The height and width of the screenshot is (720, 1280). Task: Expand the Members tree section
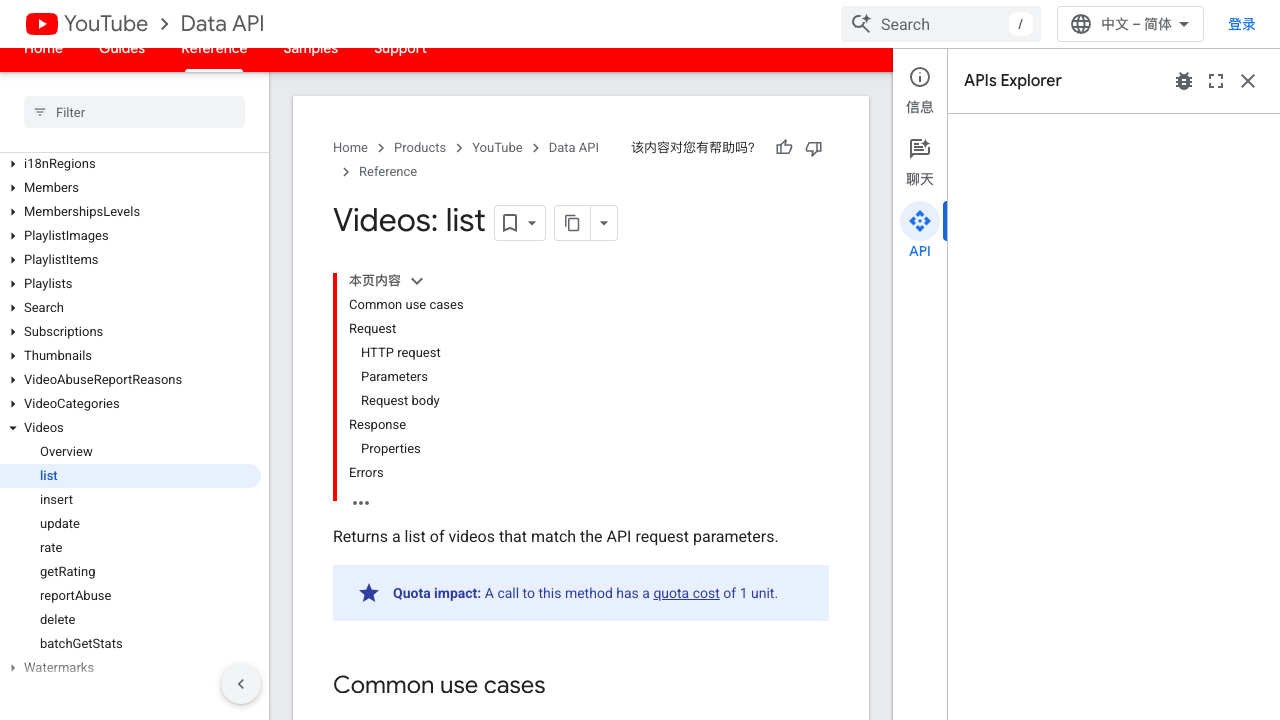coord(13,188)
